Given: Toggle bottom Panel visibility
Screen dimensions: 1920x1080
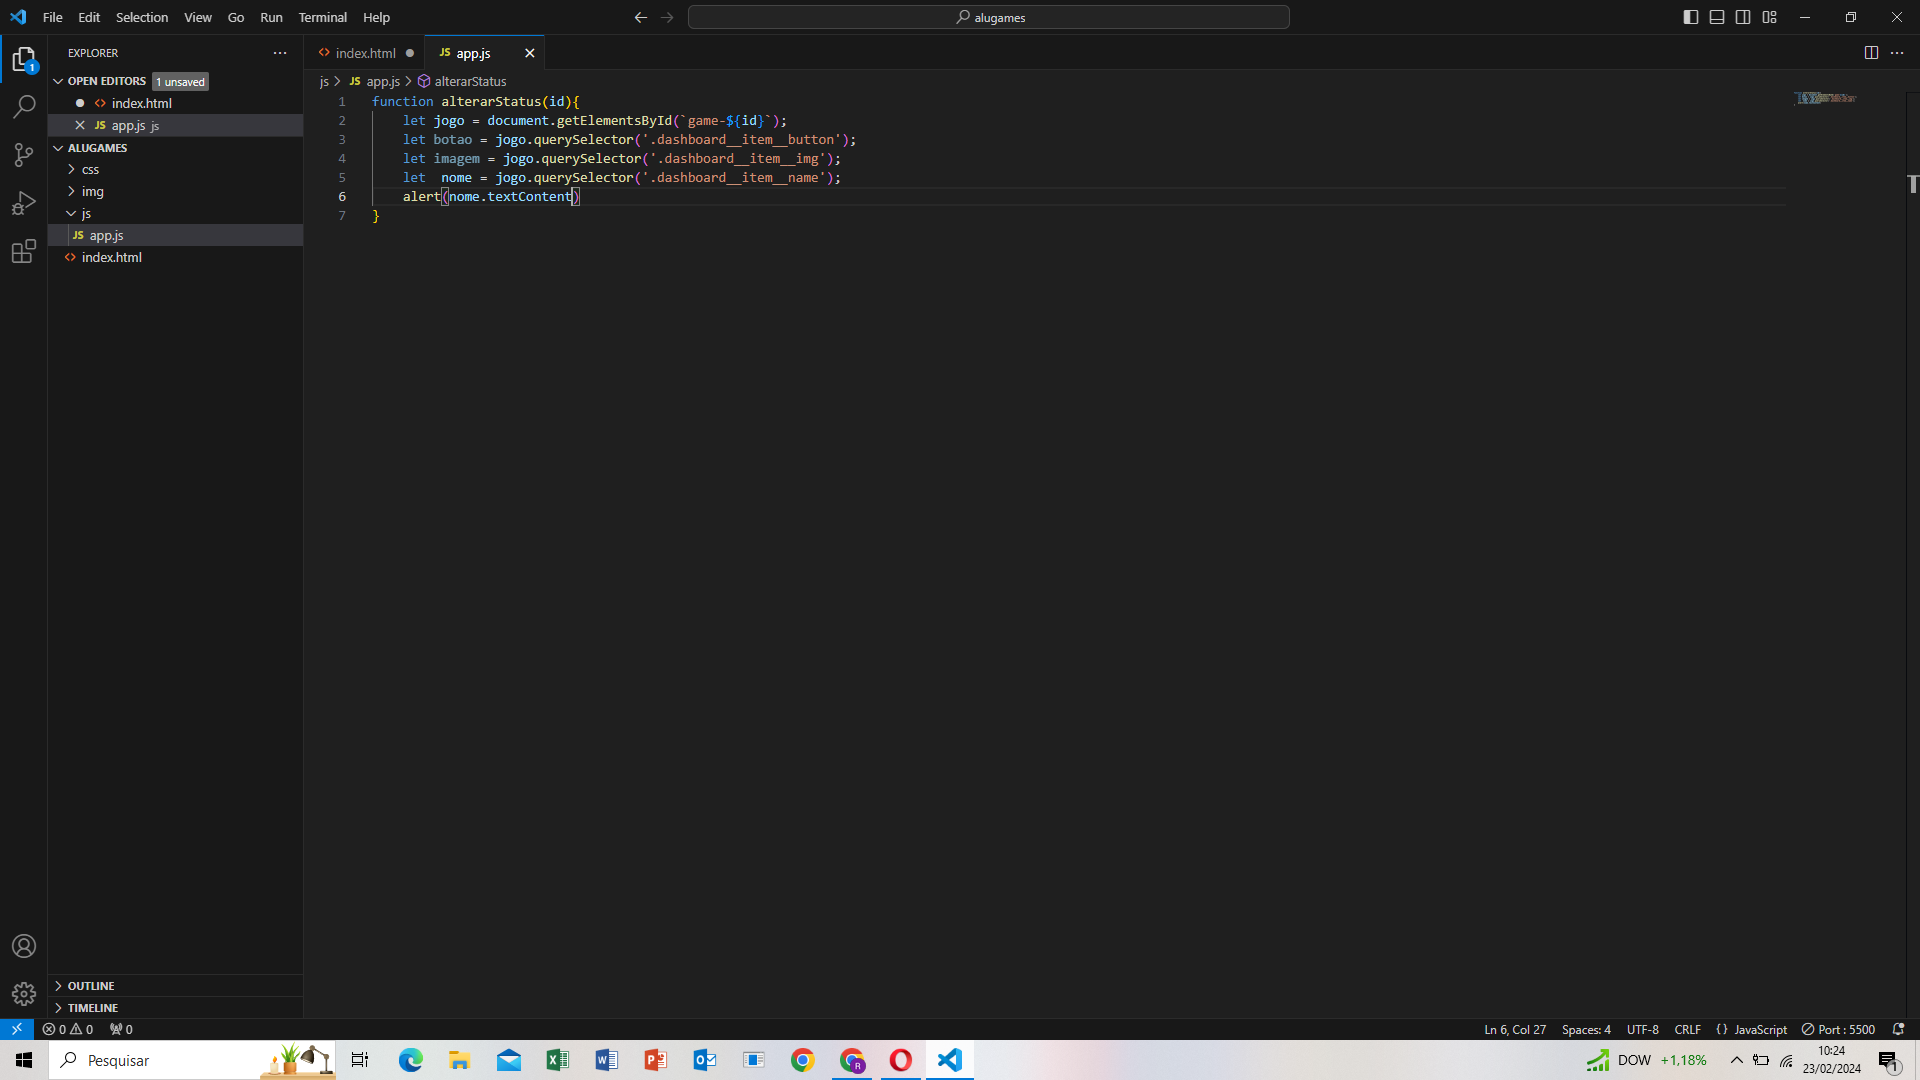Looking at the screenshot, I should 1717,17.
